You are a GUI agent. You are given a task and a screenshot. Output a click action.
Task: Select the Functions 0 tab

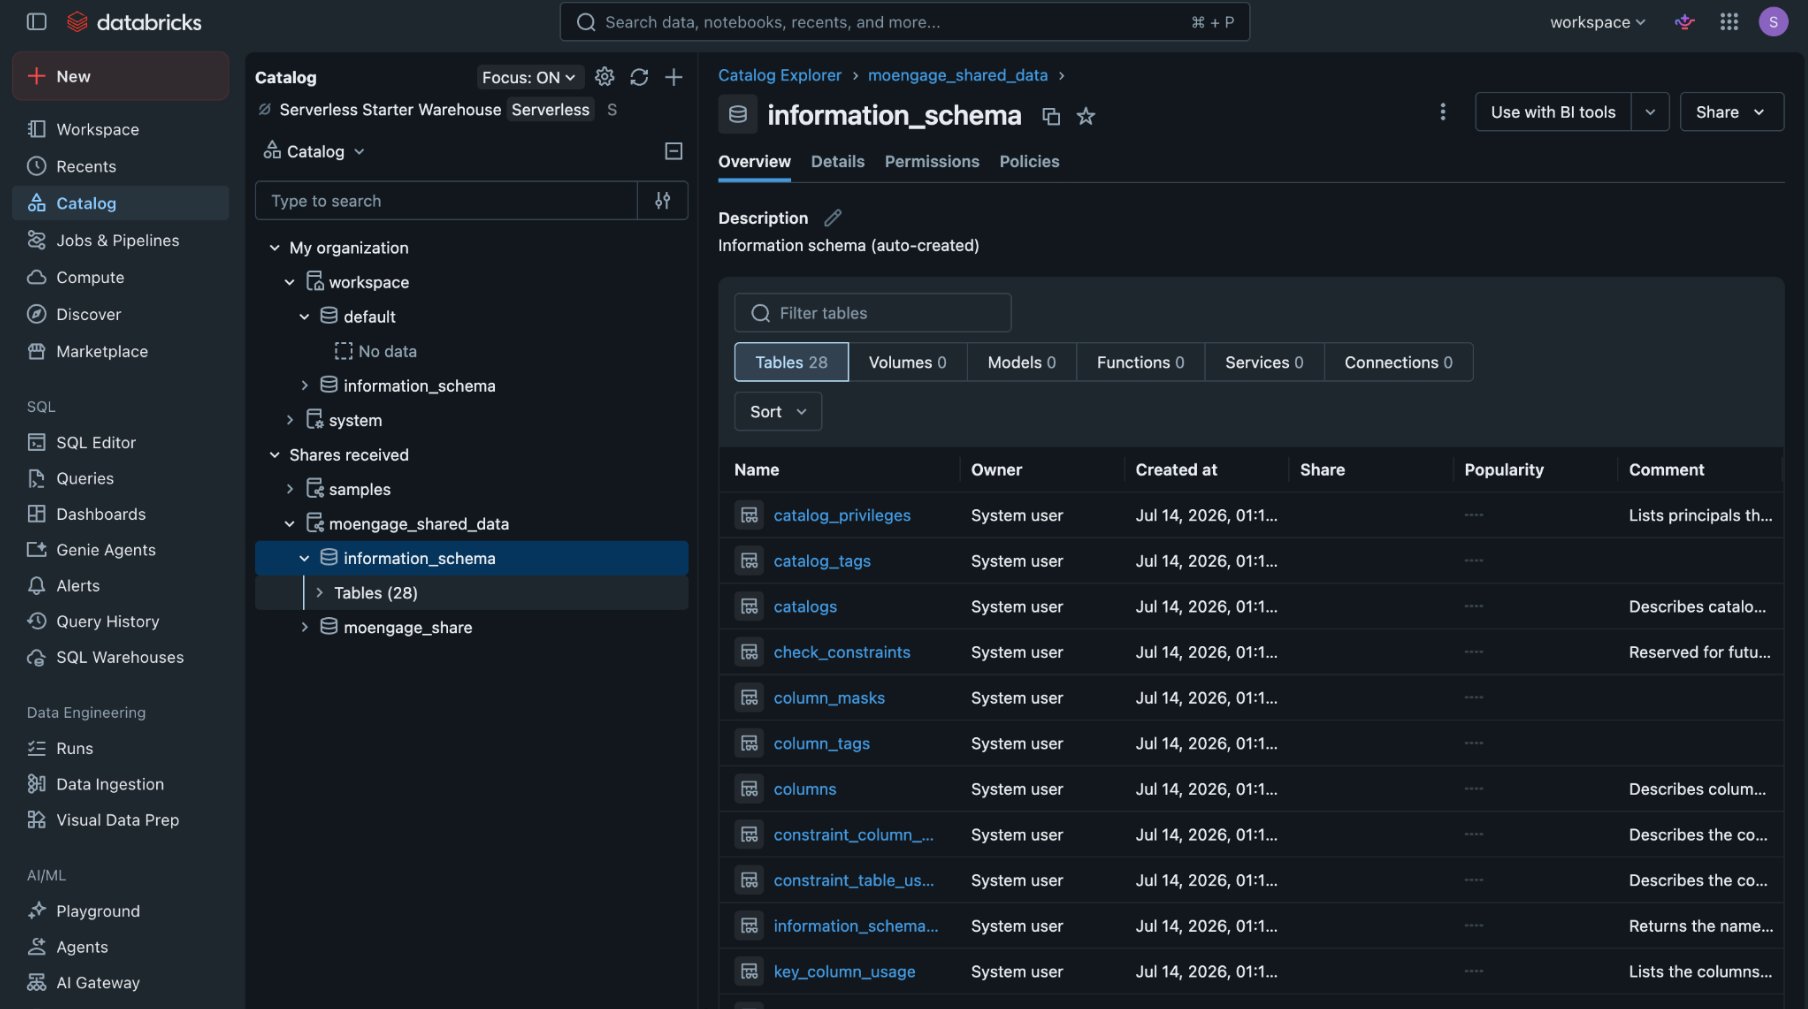point(1140,362)
